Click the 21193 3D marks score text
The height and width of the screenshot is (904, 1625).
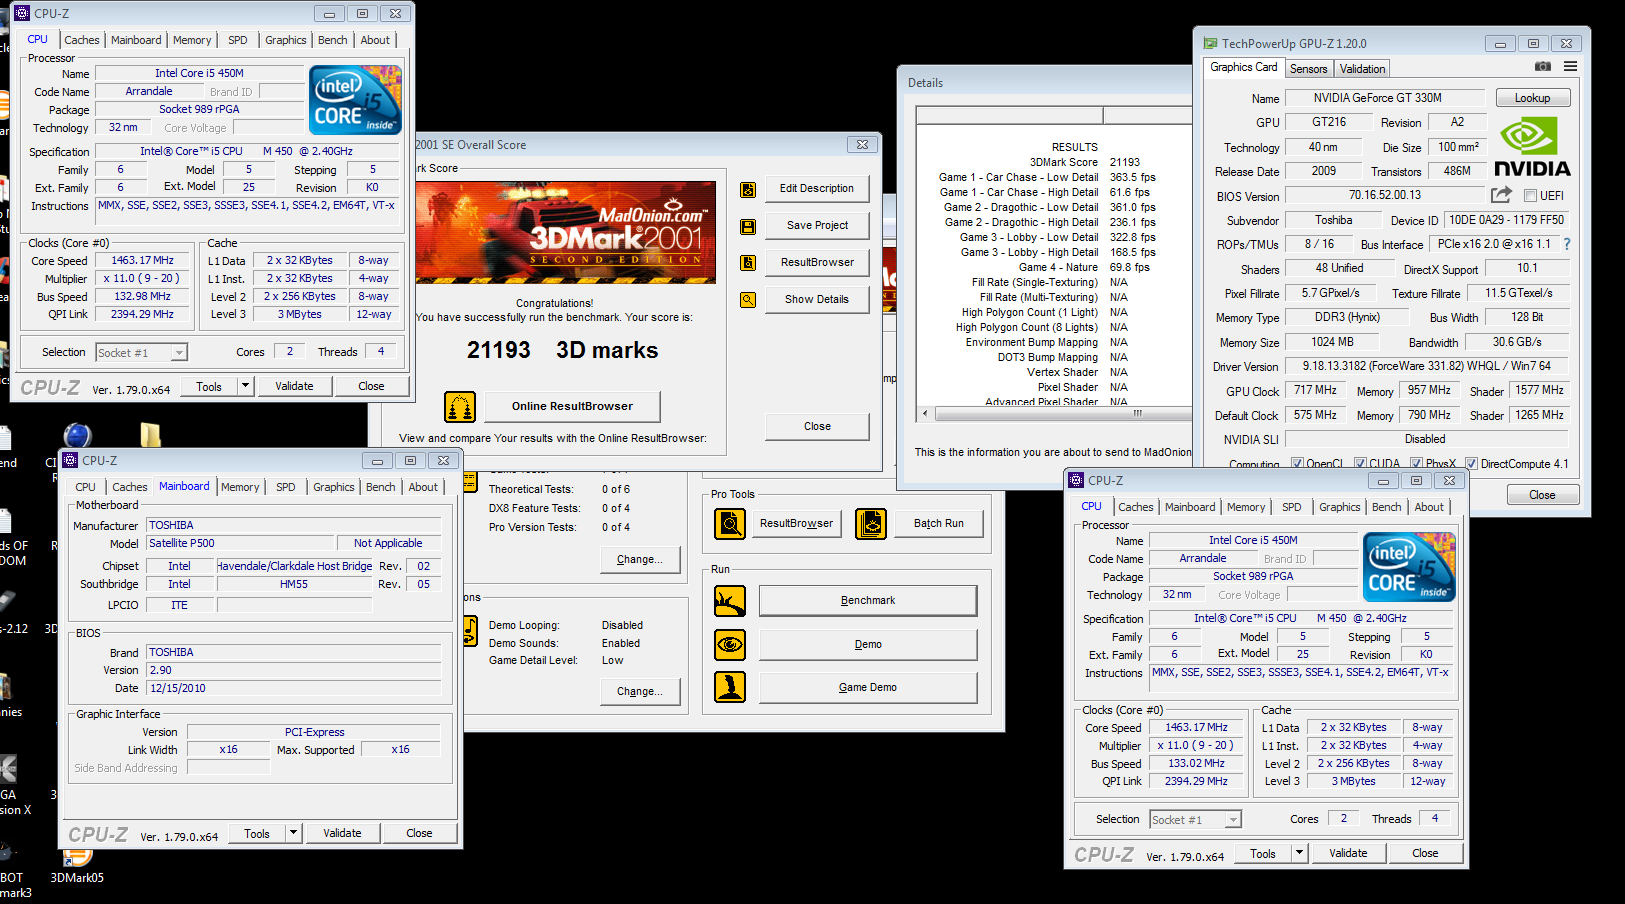pos(562,350)
